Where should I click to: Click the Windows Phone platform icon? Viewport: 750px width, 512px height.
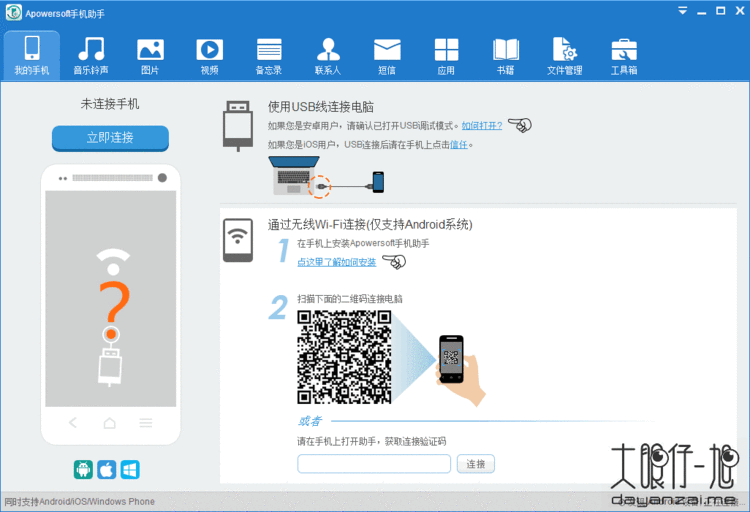[x=130, y=469]
